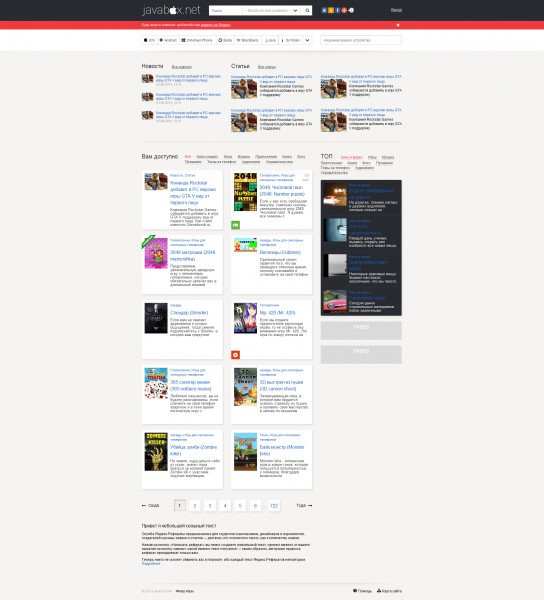Select the Android platform button
The image size is (544, 600).
[x=168, y=40]
